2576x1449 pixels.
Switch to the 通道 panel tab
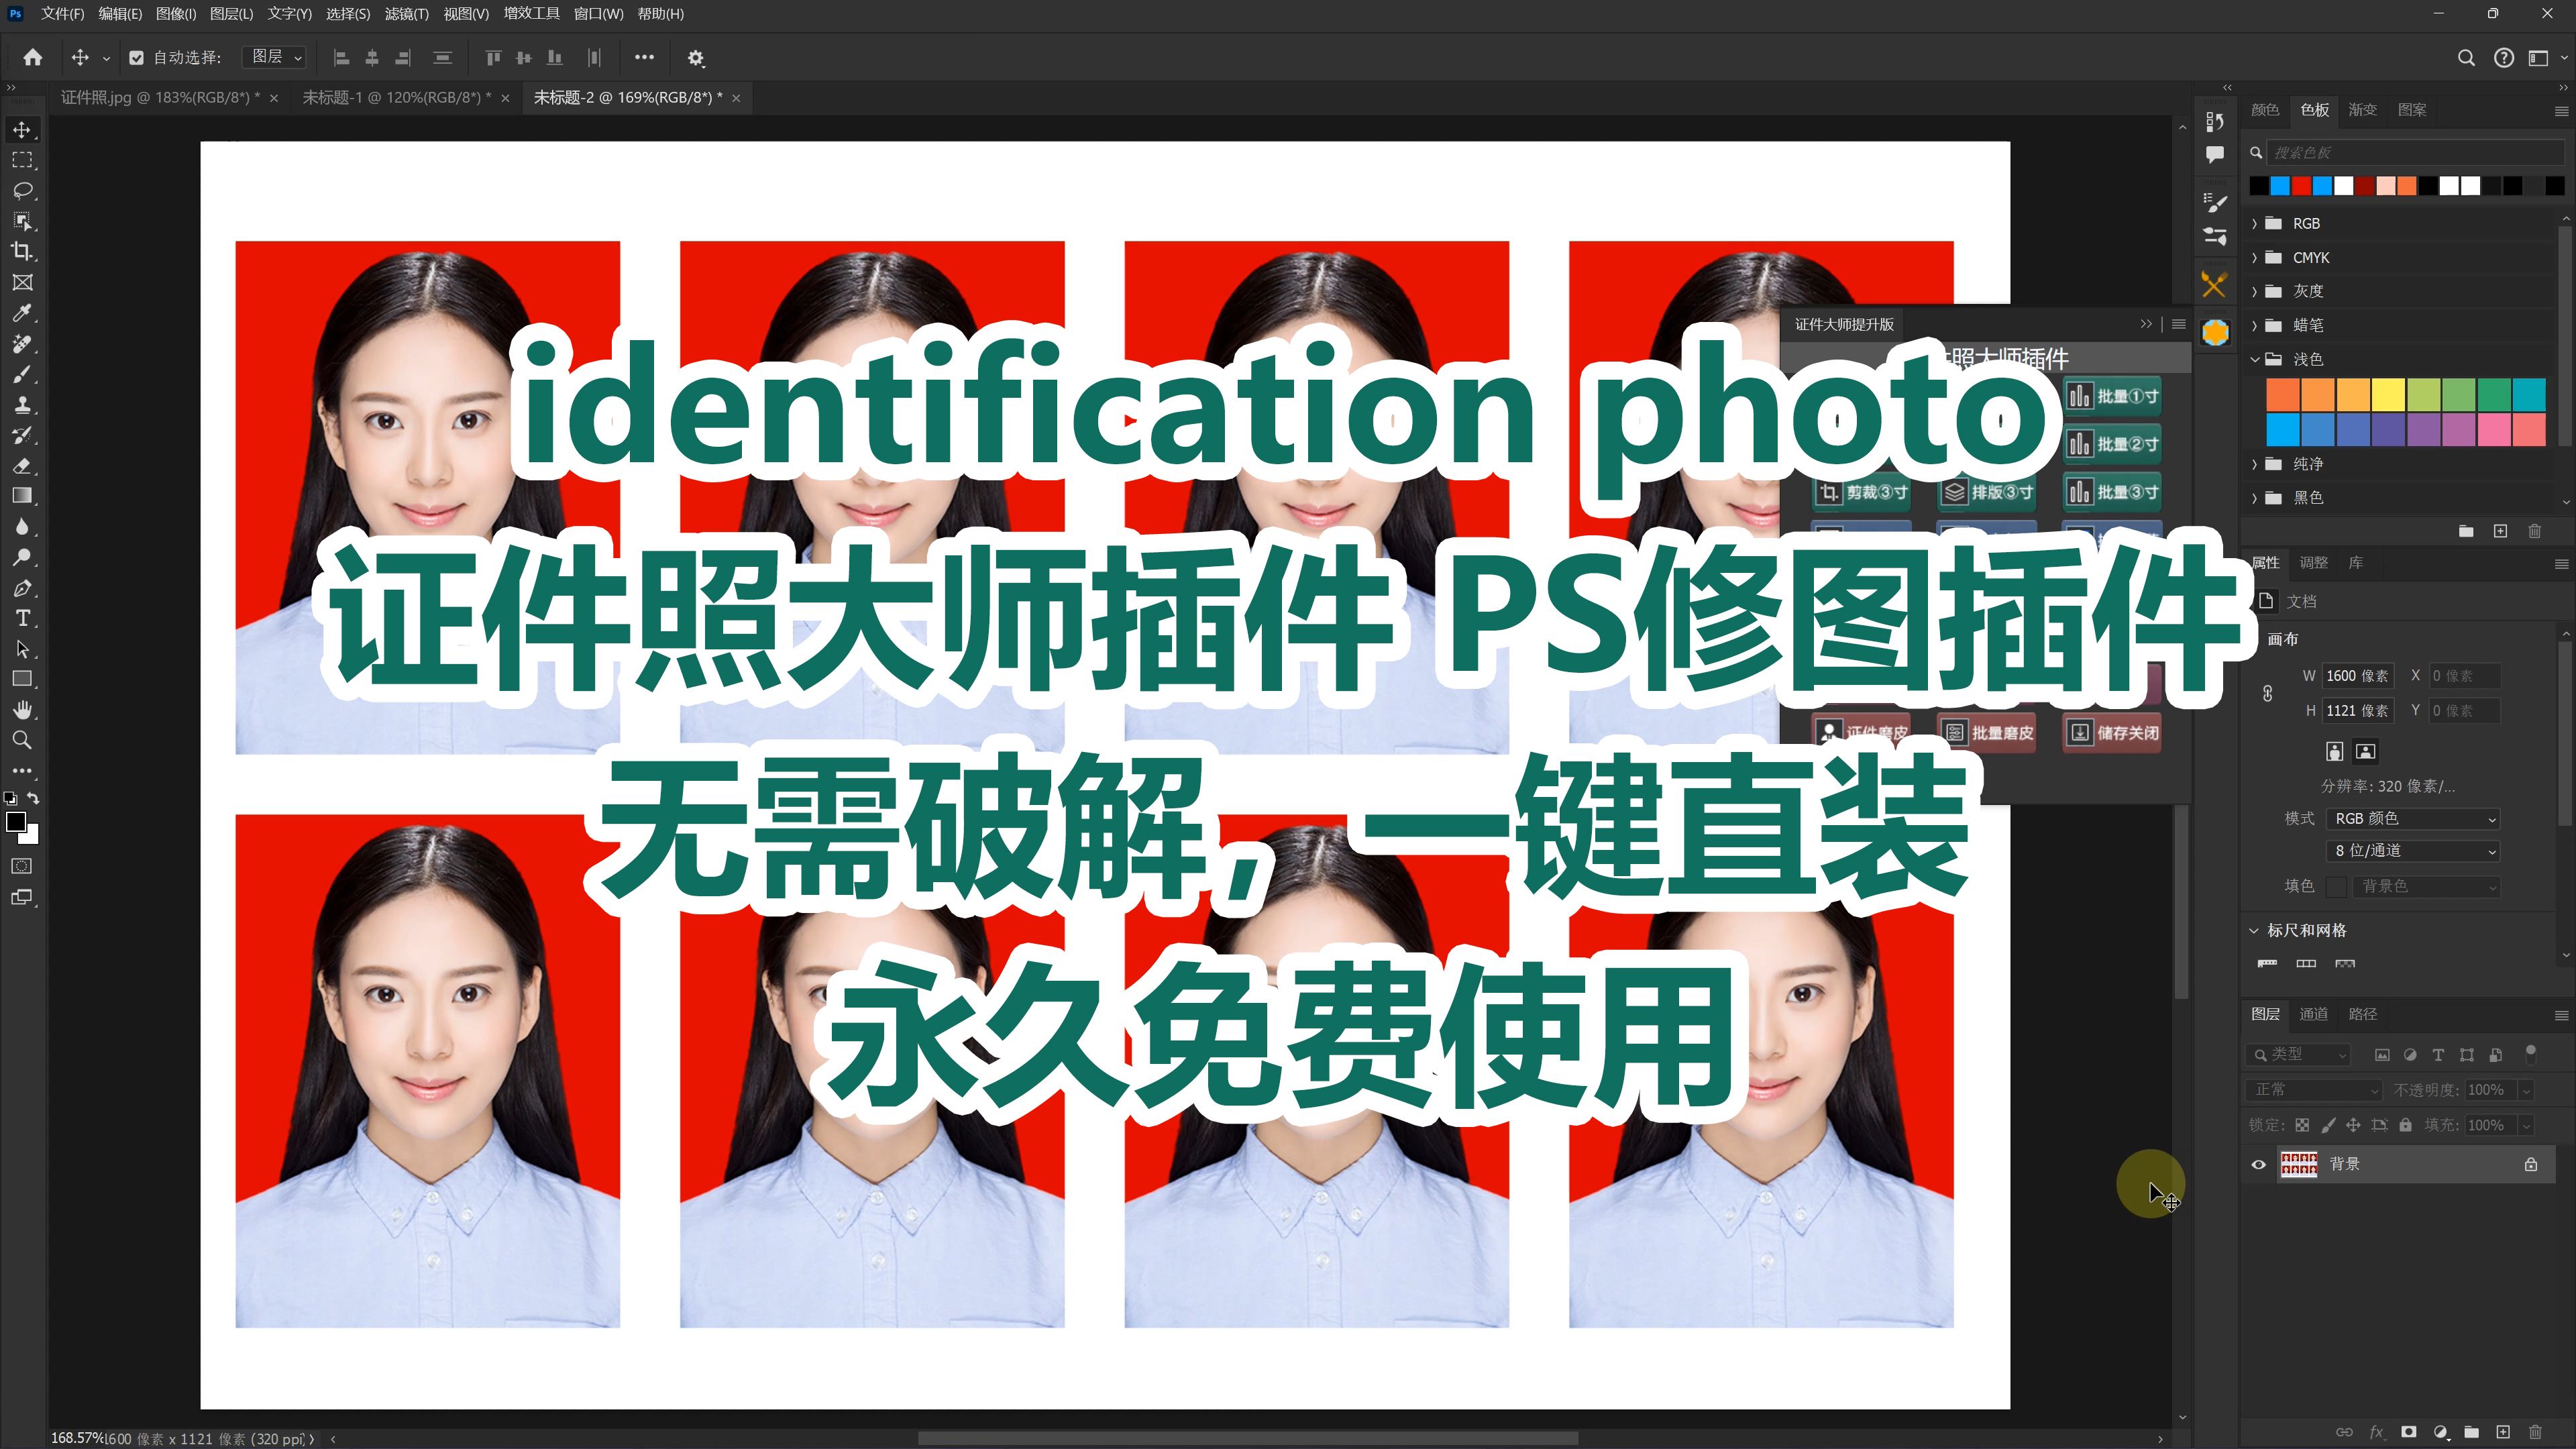pos(2313,1014)
